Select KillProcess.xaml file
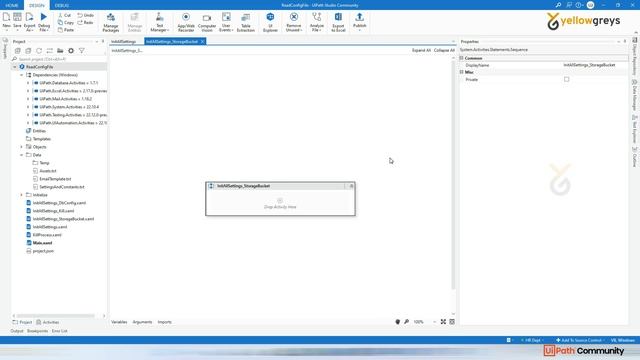This screenshot has width=640, height=360. (44, 235)
